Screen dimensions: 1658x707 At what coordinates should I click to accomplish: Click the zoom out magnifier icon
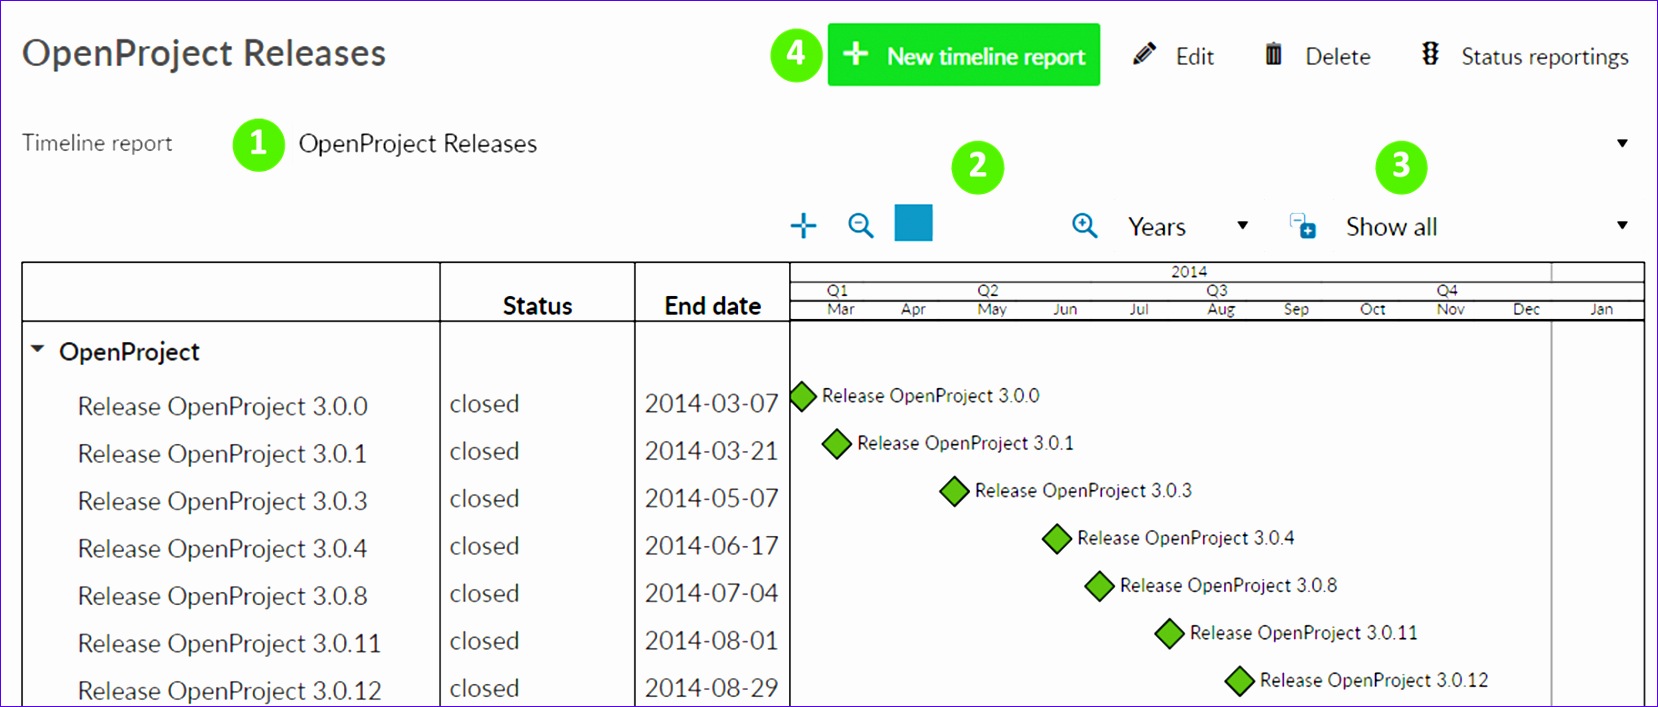click(x=860, y=226)
